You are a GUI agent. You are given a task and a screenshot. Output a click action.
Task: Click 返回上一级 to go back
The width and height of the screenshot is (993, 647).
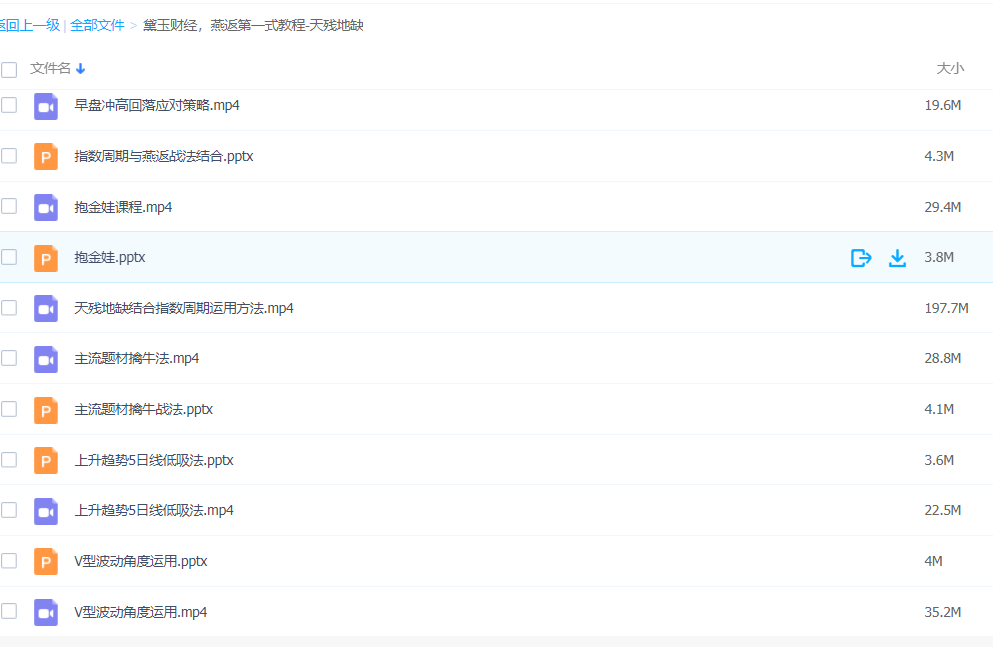tap(30, 25)
